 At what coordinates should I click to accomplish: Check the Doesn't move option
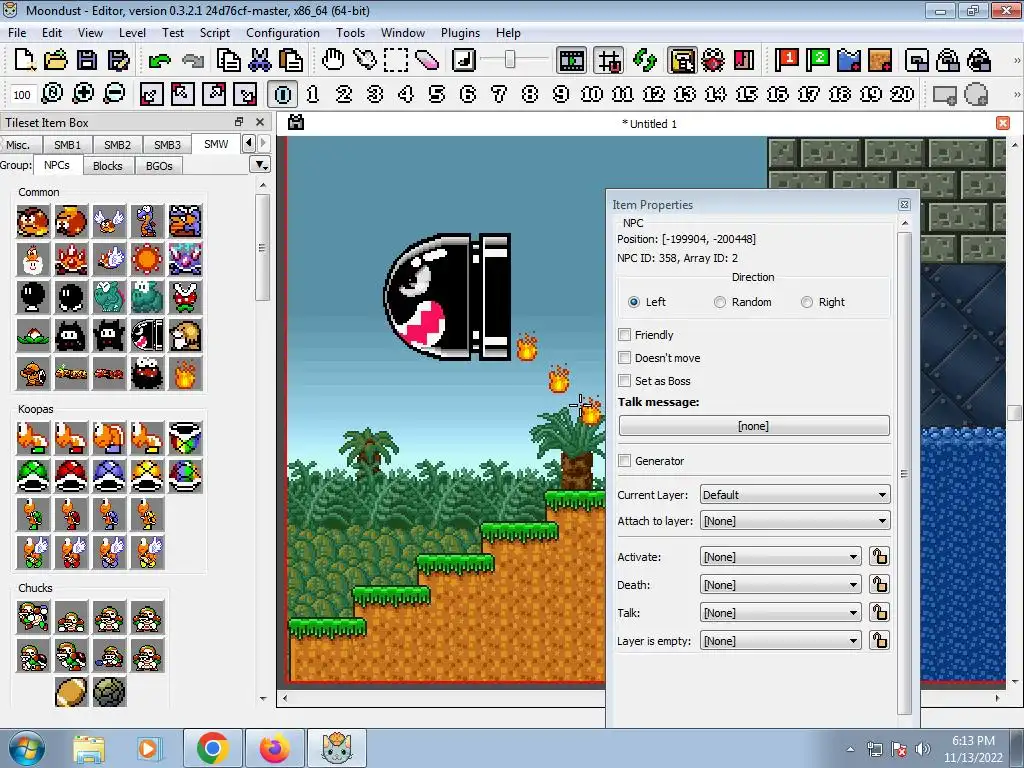(624, 357)
